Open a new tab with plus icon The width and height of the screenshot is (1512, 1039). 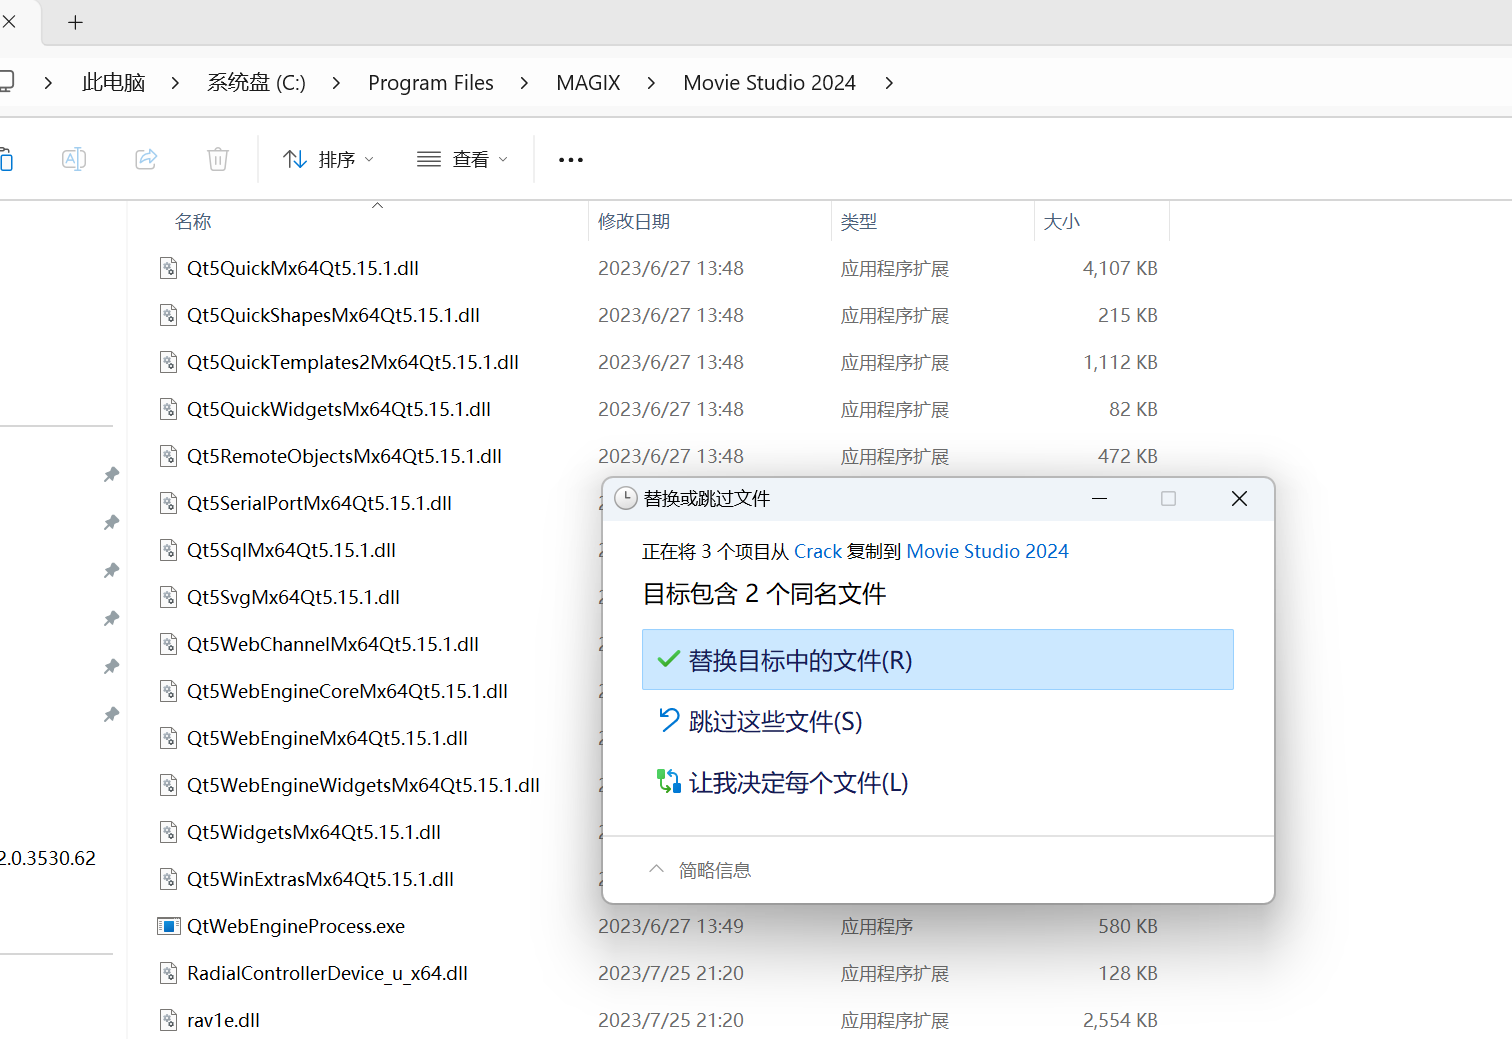coord(75,22)
